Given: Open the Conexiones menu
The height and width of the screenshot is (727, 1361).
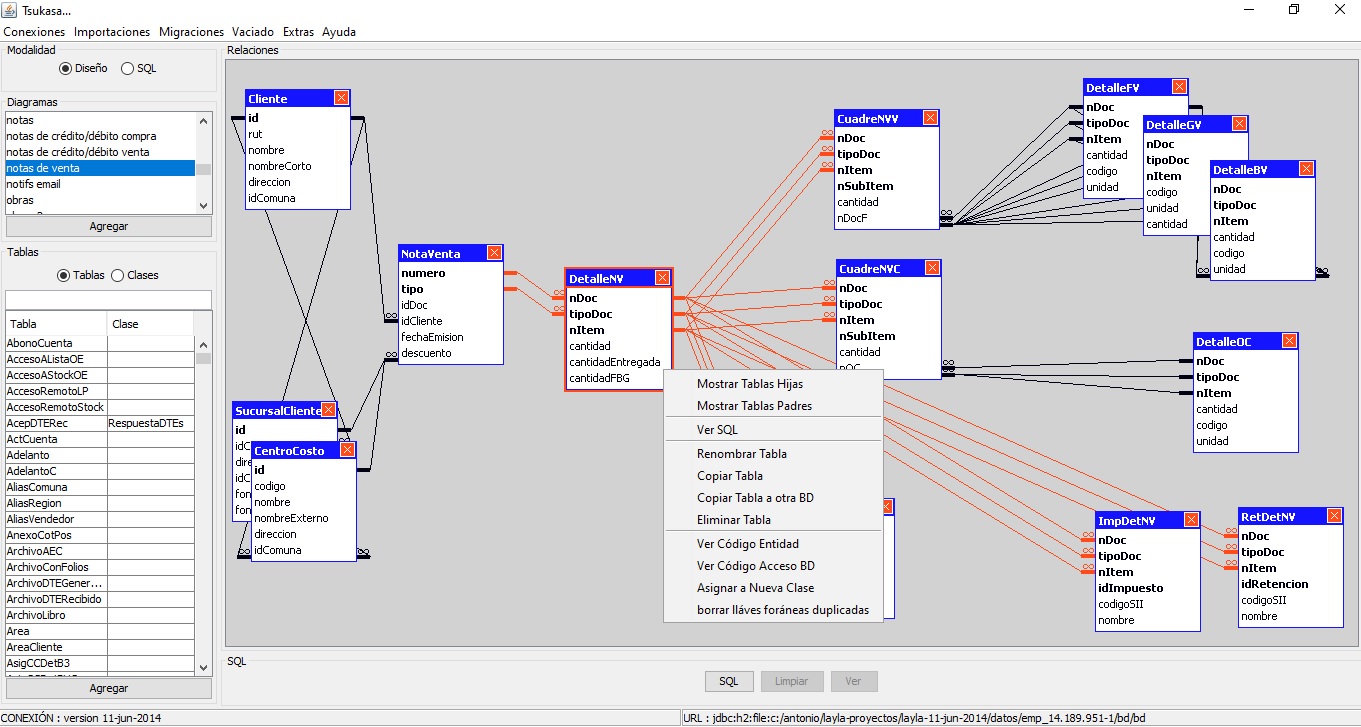Looking at the screenshot, I should (x=34, y=32).
